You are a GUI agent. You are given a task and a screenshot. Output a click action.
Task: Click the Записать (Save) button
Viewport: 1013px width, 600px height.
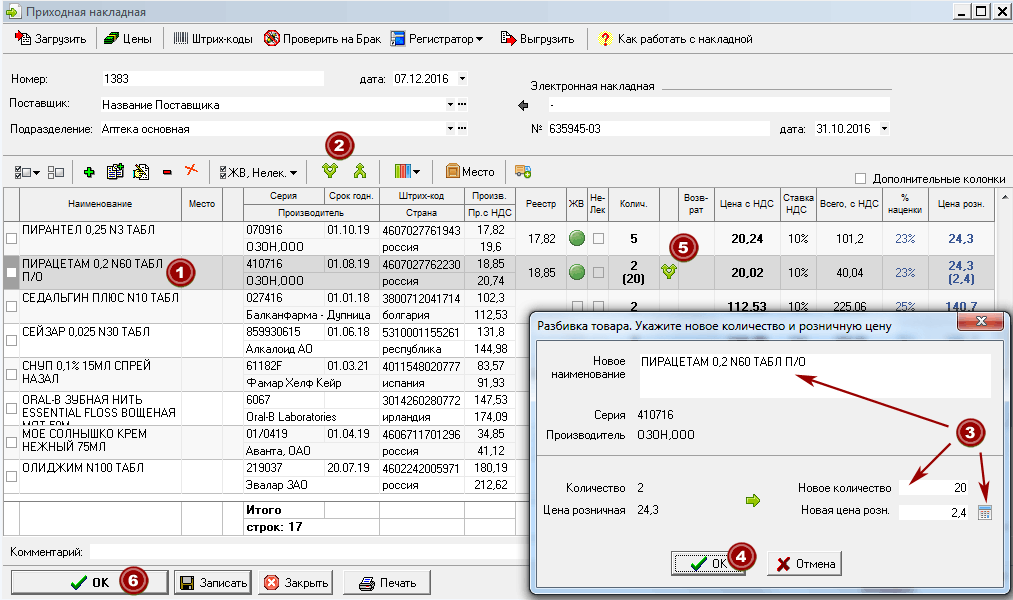213,583
